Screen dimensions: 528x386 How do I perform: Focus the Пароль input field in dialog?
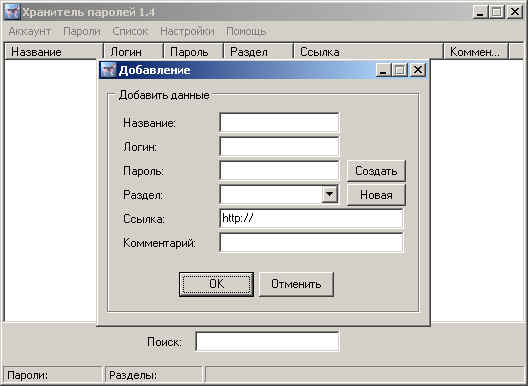279,170
